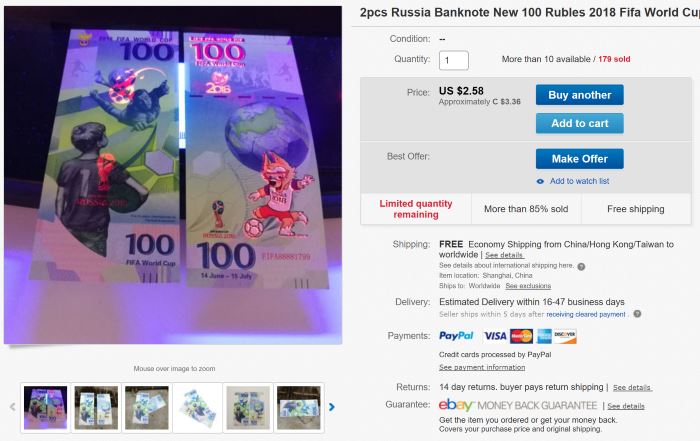Select the second banknote thumbnail
The image size is (700, 441).
96,408
